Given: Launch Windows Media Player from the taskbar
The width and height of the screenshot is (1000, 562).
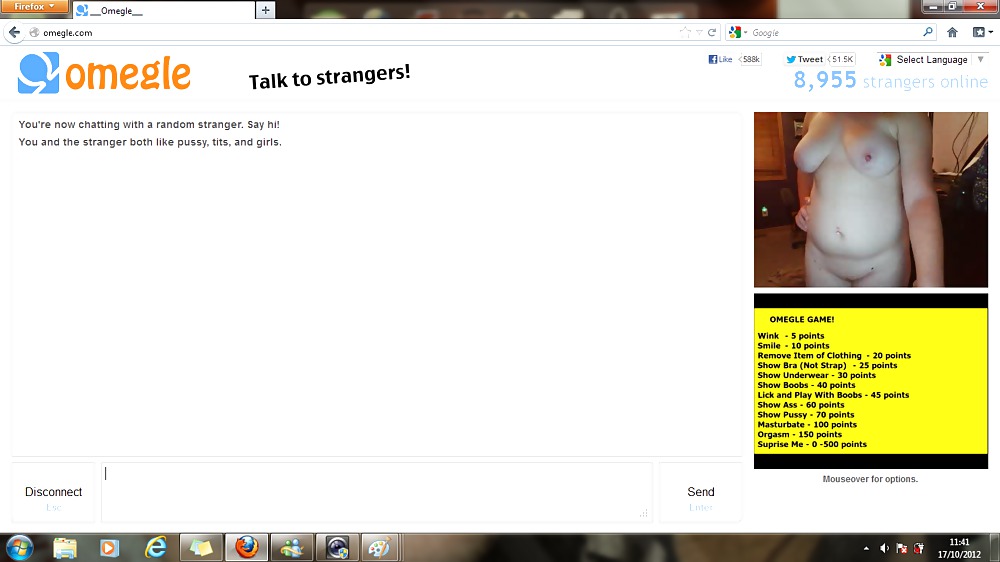Looking at the screenshot, I should click(110, 547).
